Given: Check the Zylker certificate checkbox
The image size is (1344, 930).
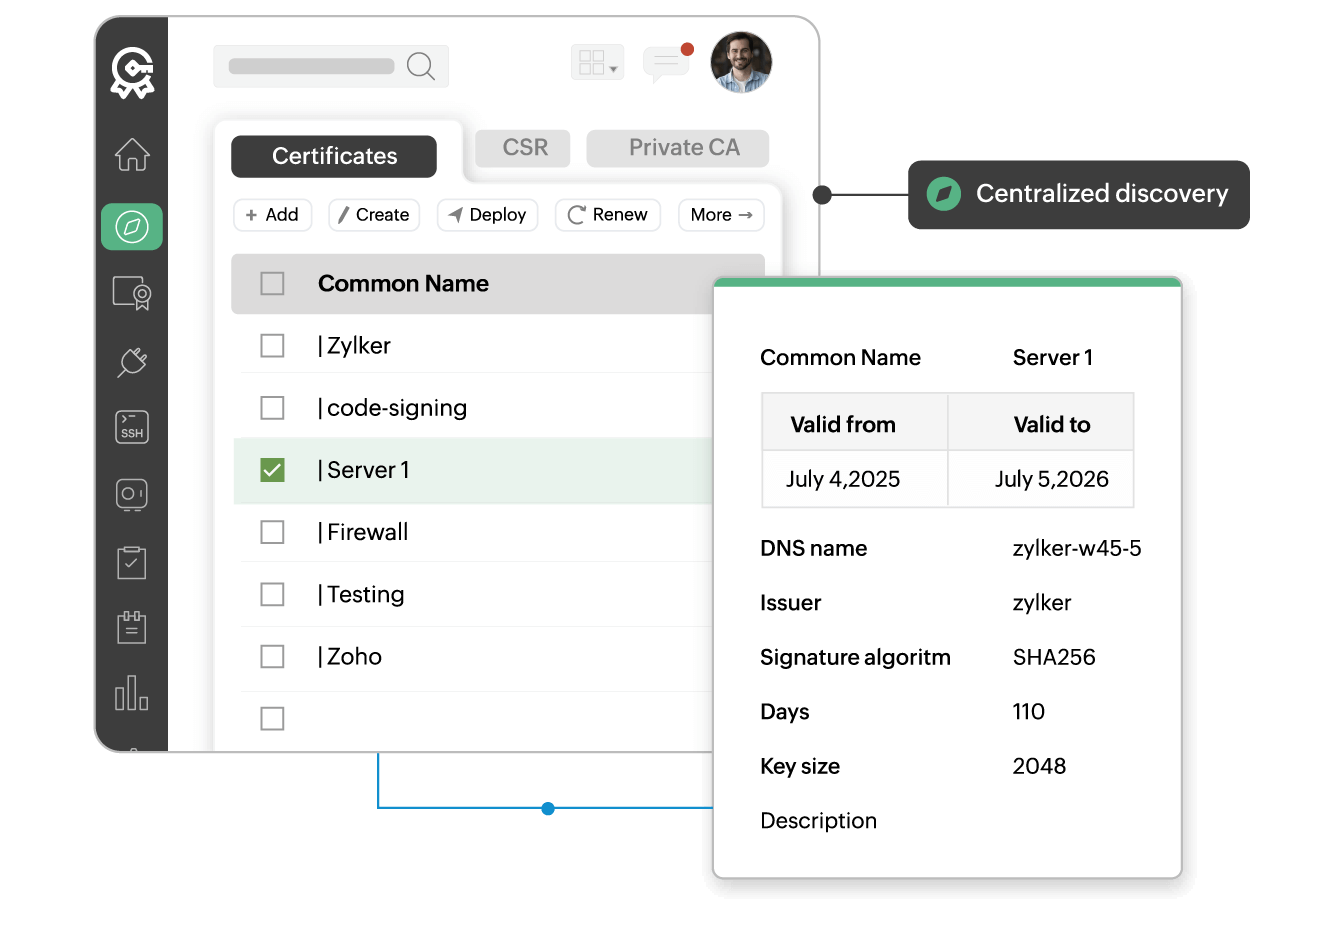Looking at the screenshot, I should point(272,346).
